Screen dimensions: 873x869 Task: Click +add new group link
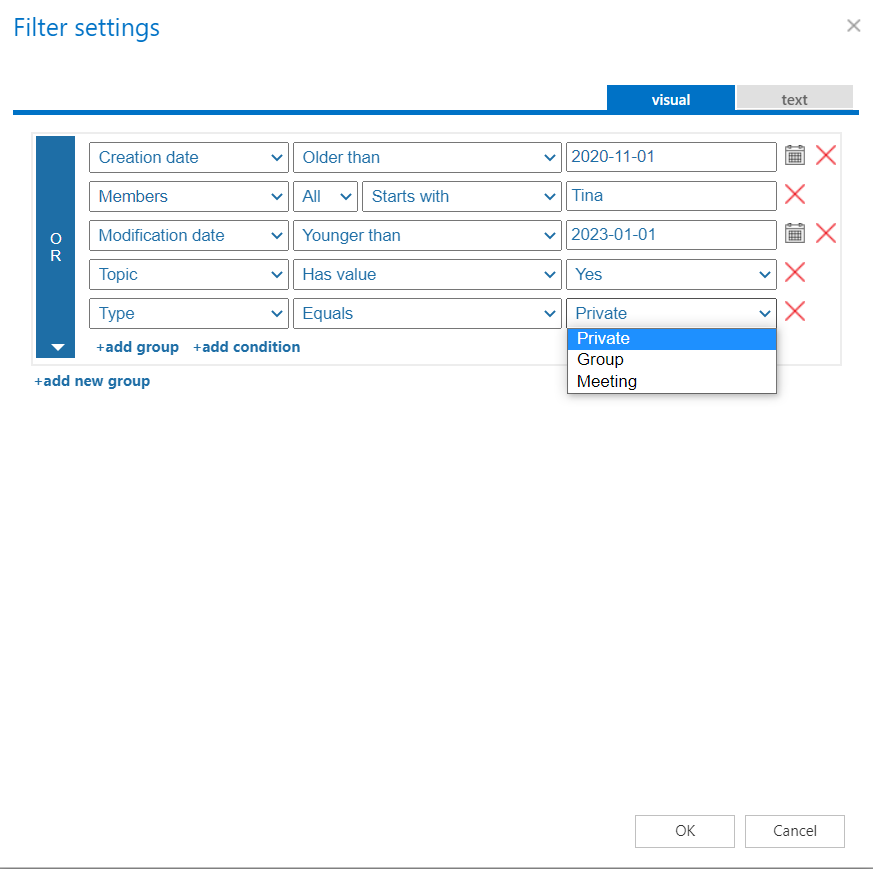pos(92,381)
